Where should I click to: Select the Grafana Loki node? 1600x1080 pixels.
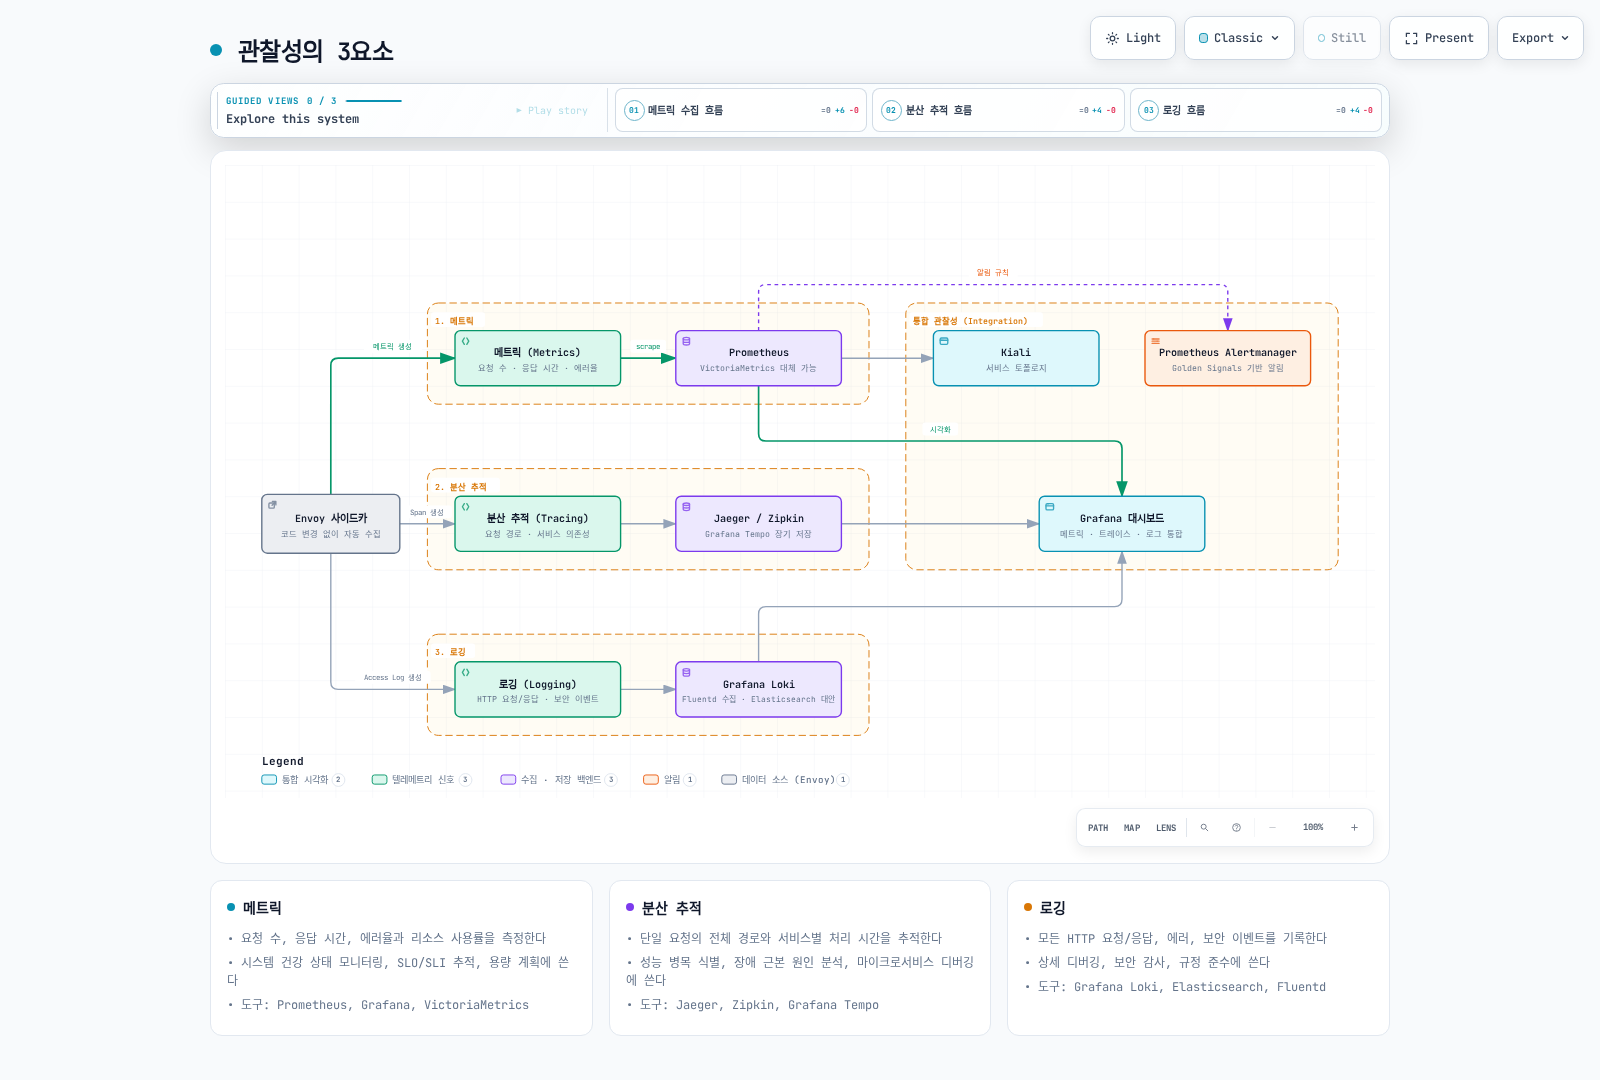coord(759,689)
